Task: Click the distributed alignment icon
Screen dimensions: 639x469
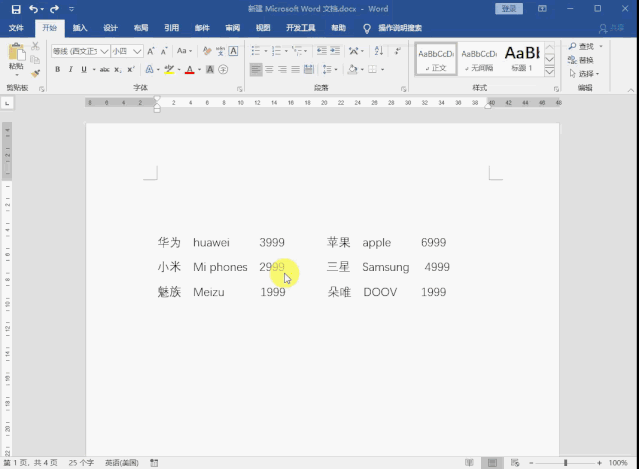Action: click(x=309, y=69)
